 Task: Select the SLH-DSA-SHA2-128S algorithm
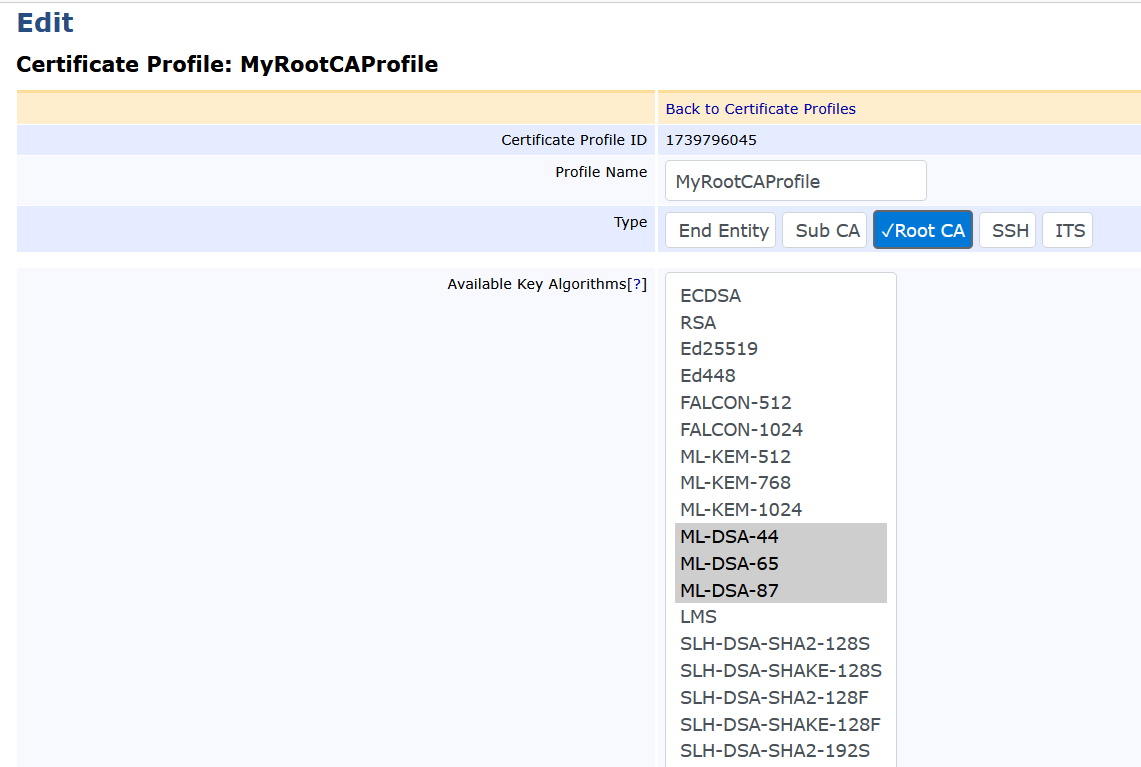pyautogui.click(x=775, y=643)
